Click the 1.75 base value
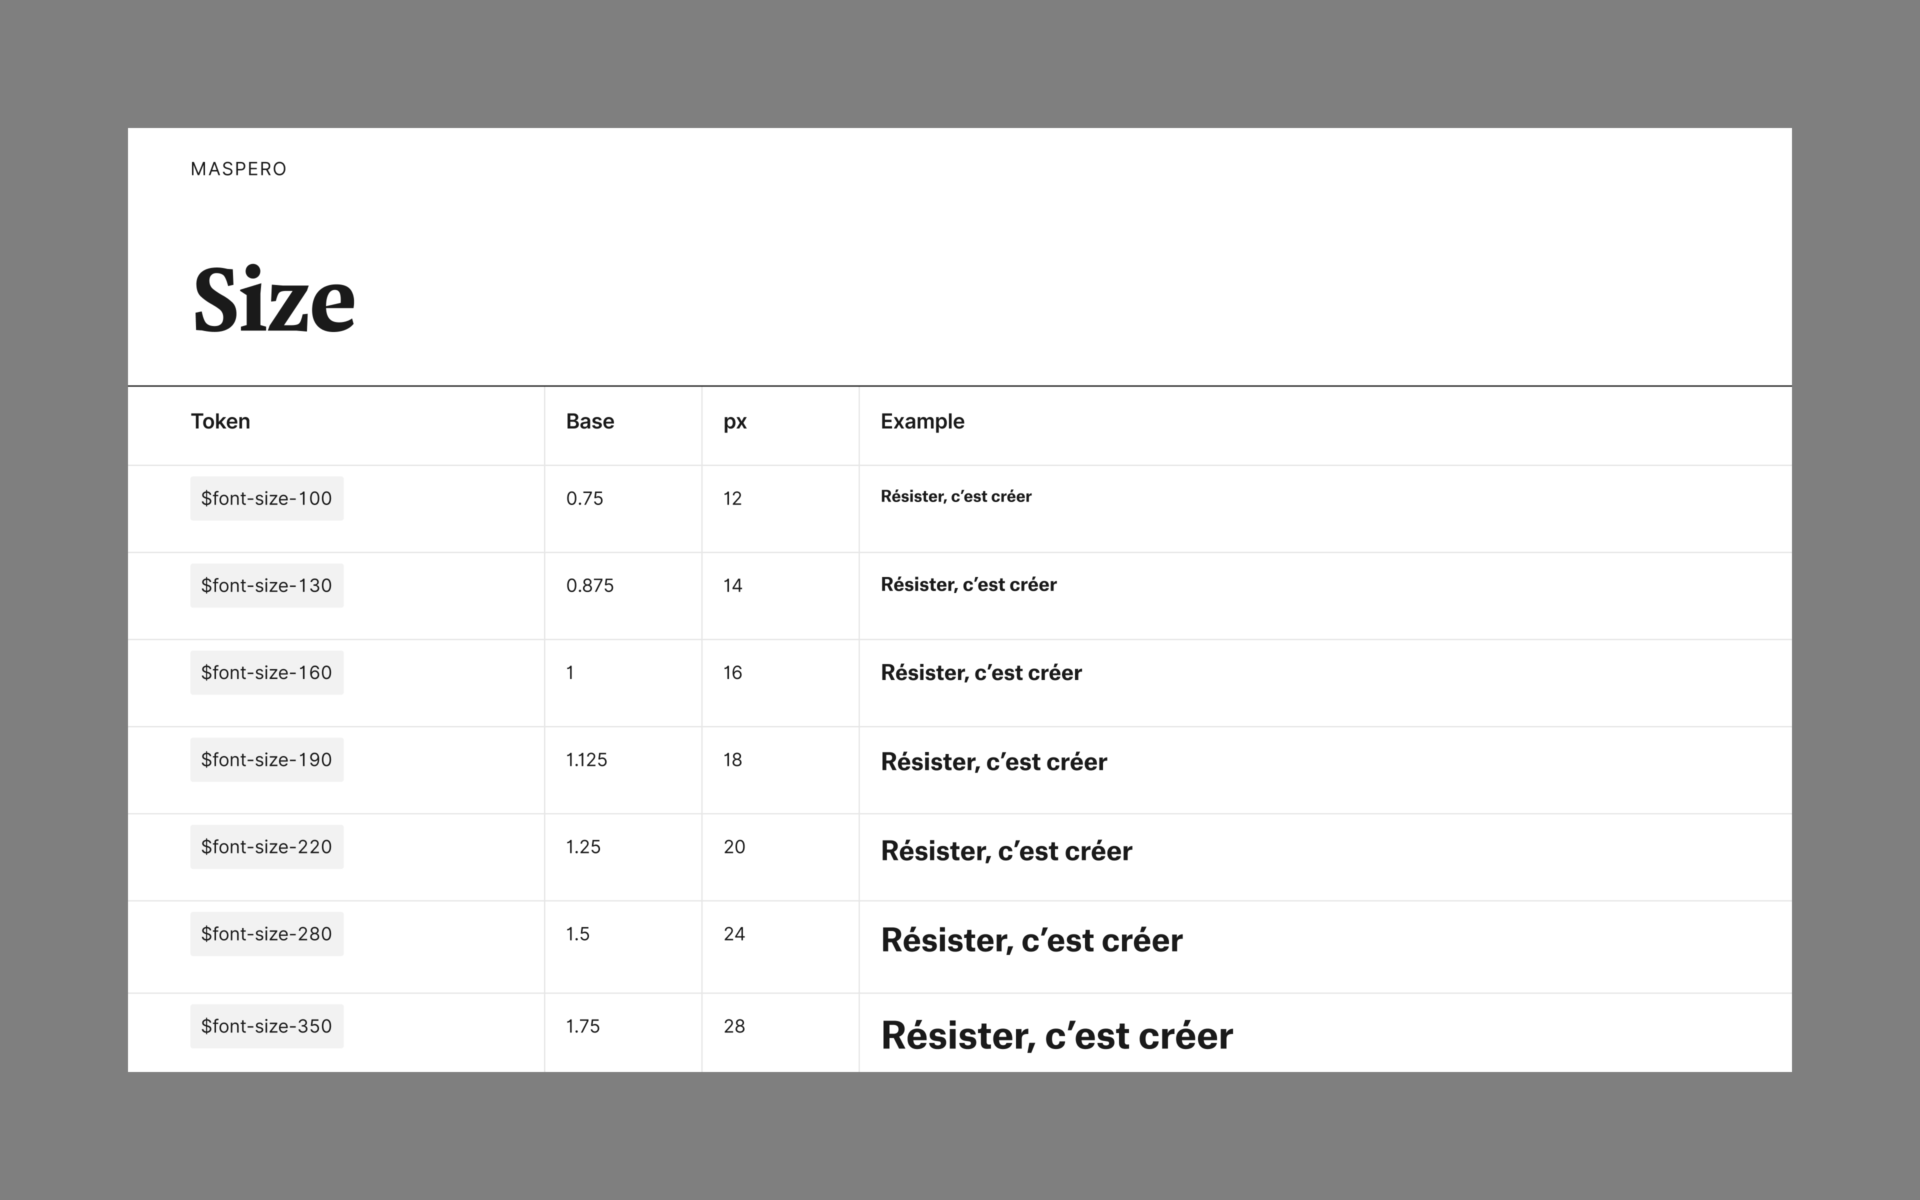 (582, 1026)
